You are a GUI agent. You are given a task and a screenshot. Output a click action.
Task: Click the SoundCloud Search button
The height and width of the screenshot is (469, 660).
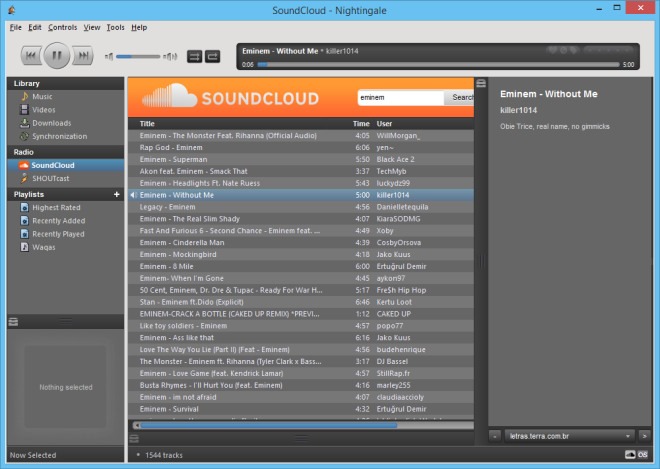[459, 98]
